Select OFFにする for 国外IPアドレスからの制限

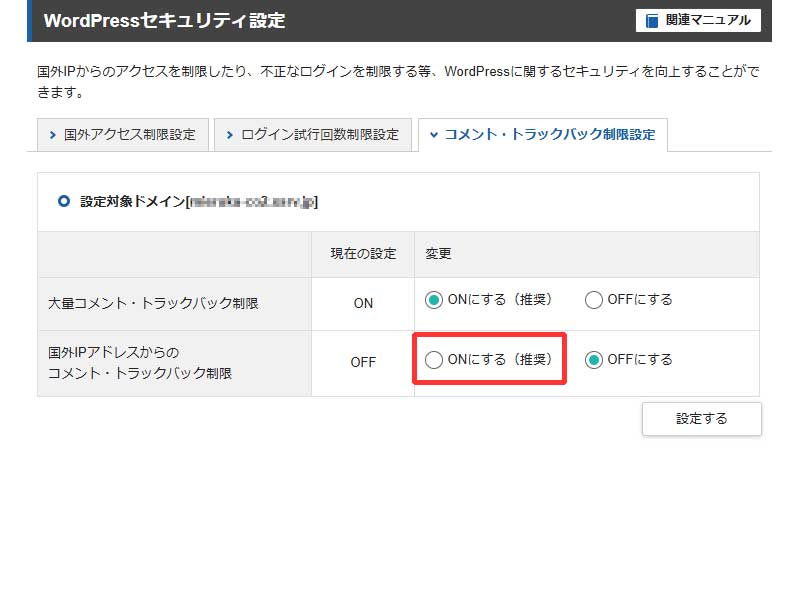click(x=594, y=360)
